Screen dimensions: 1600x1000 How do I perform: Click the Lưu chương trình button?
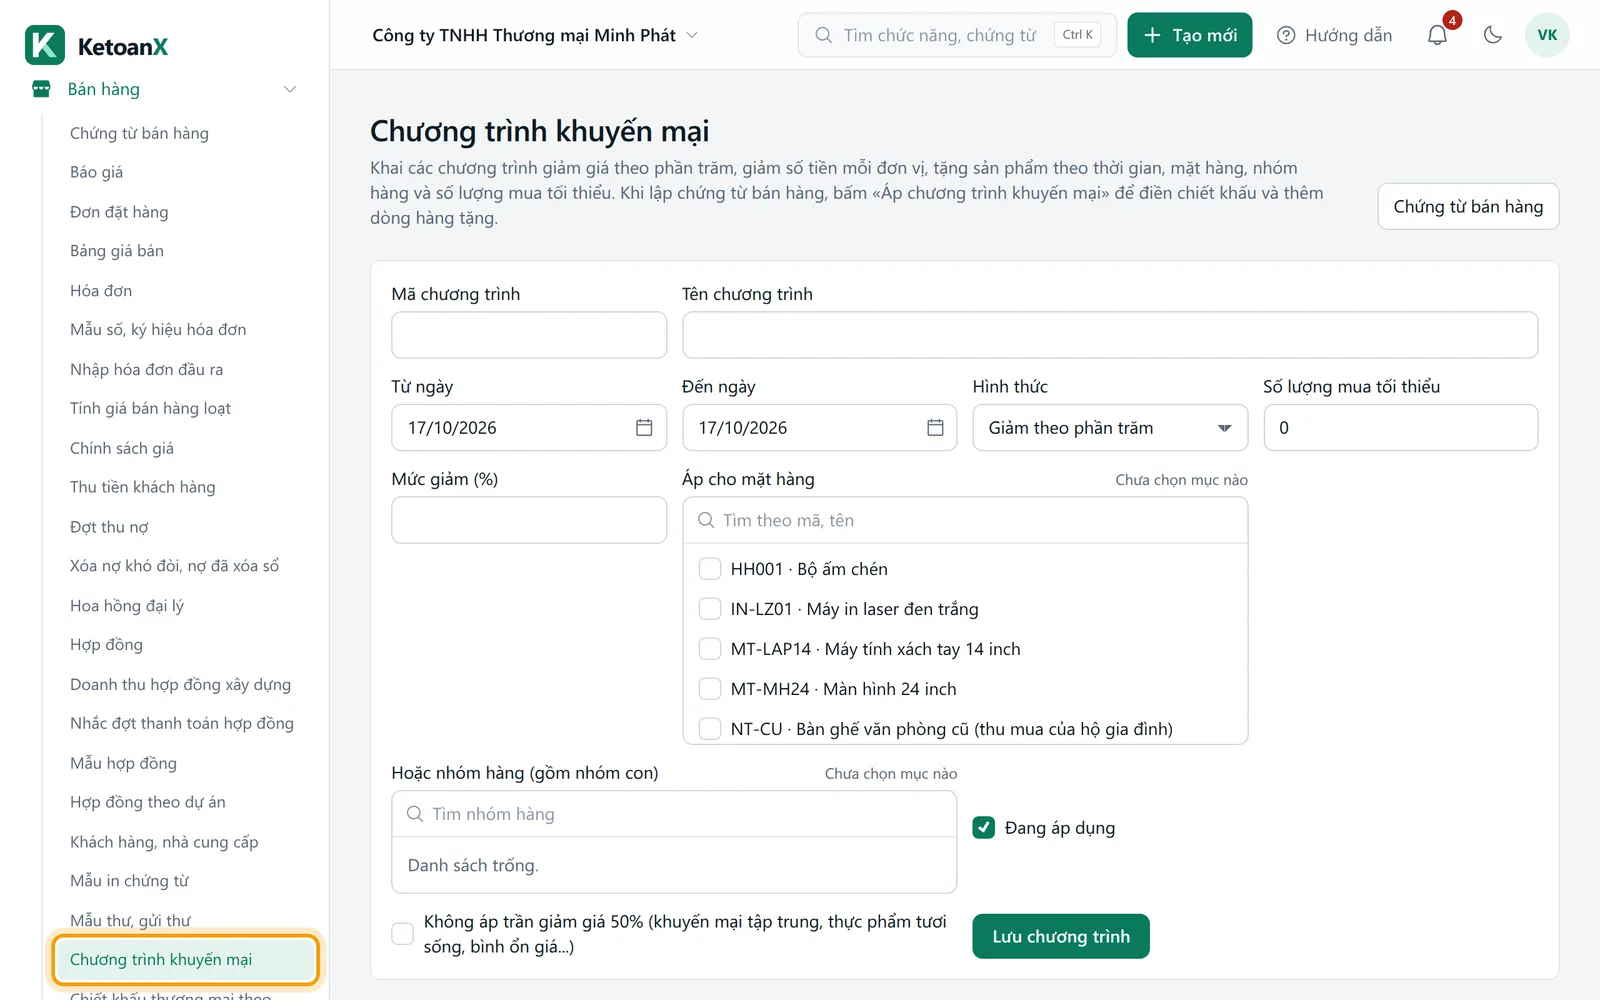click(1061, 937)
